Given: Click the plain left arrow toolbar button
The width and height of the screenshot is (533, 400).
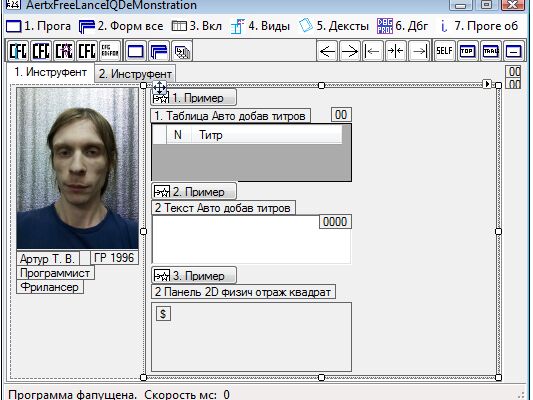Looking at the screenshot, I should [327, 51].
